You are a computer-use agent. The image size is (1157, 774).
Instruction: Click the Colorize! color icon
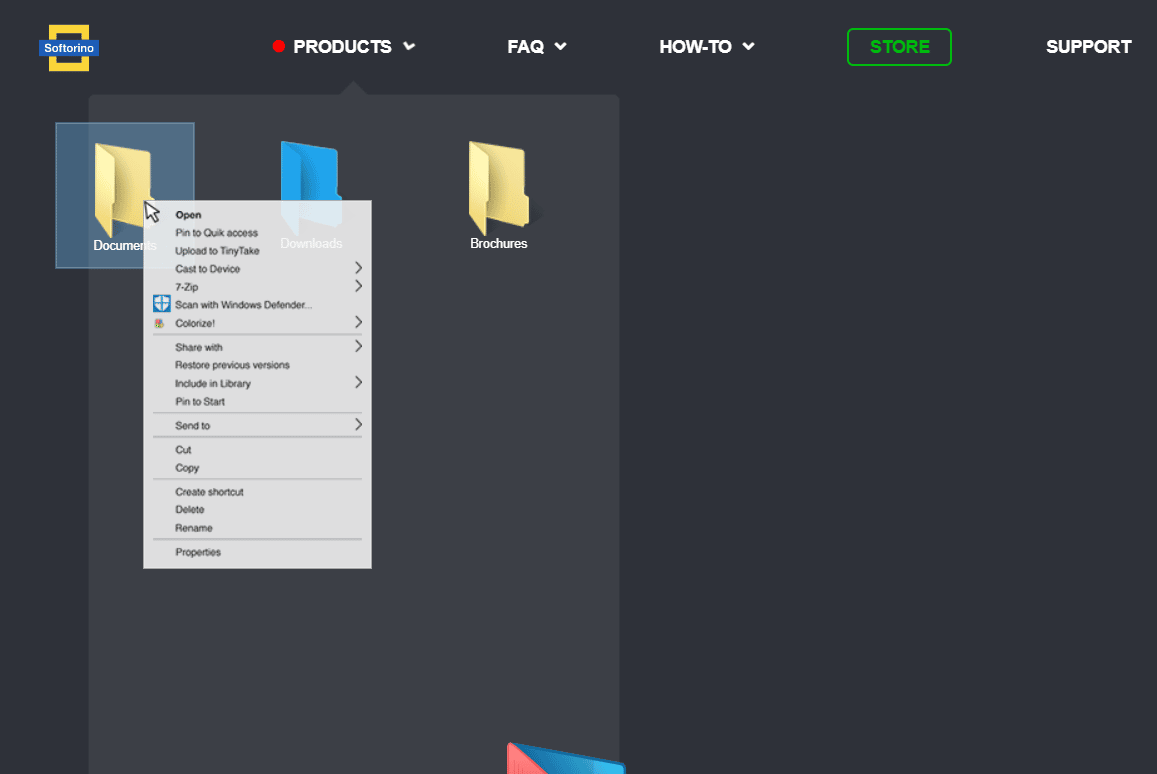click(159, 323)
